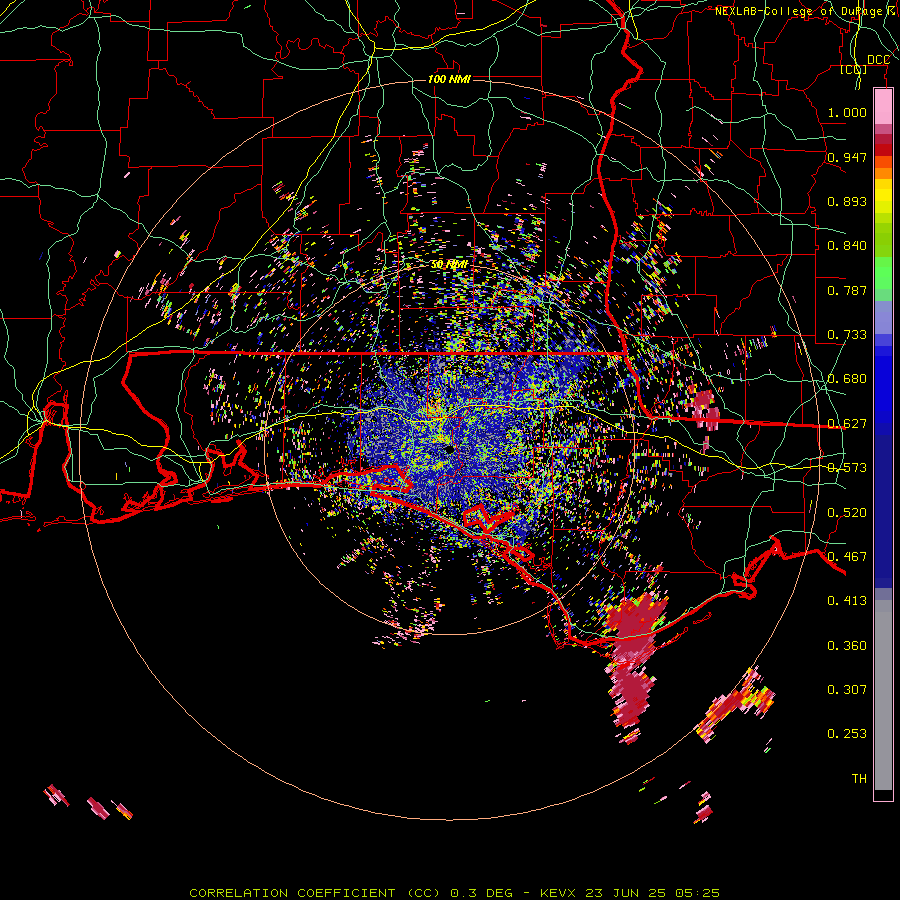
Task: Click the 0.467 scale label
Action: [847, 557]
